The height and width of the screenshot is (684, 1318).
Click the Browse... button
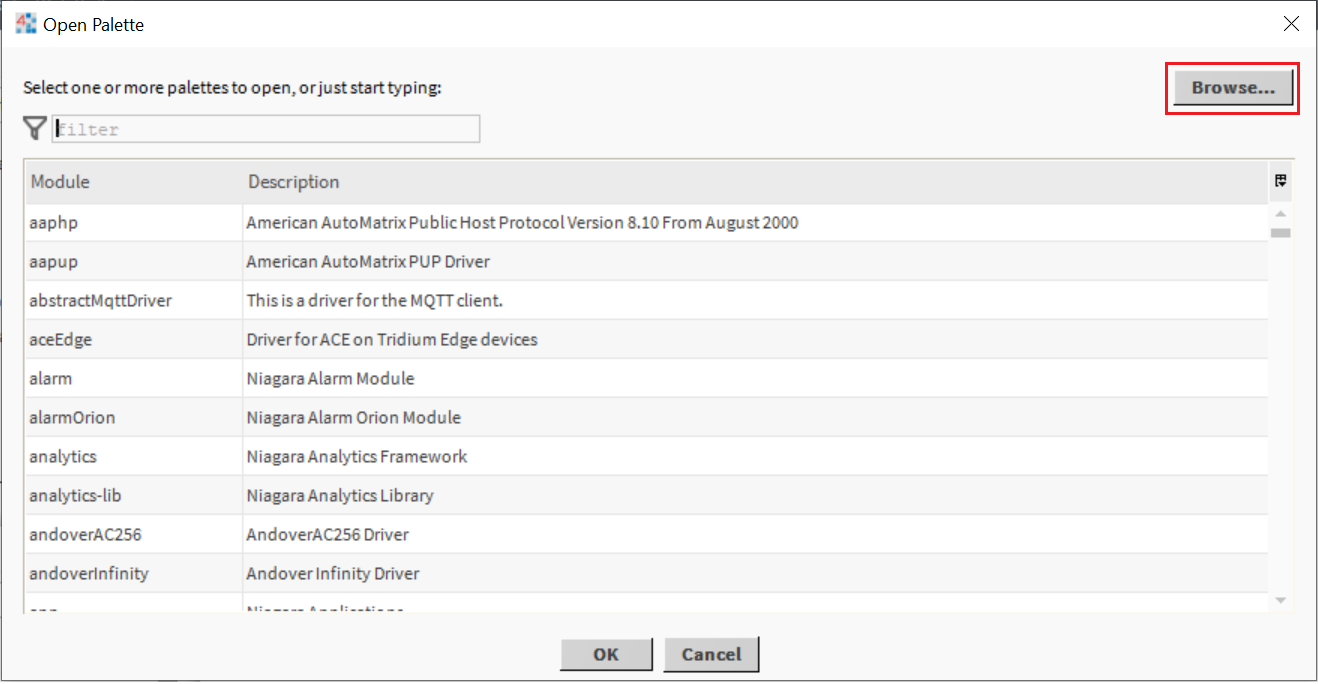[1233, 88]
